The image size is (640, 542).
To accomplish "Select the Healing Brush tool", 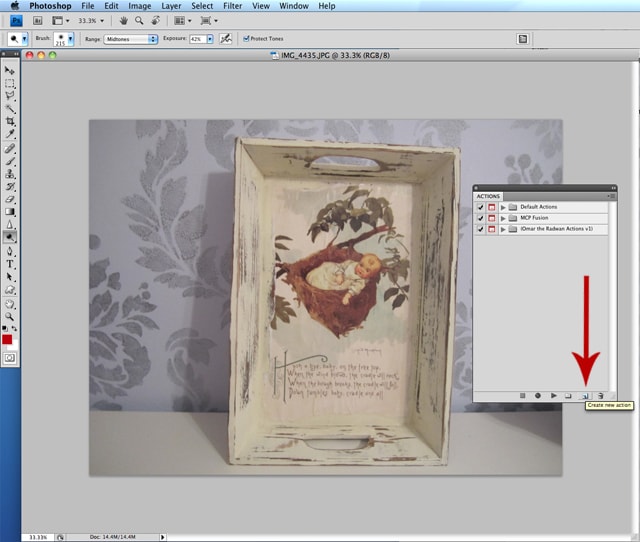I will pos(9,149).
